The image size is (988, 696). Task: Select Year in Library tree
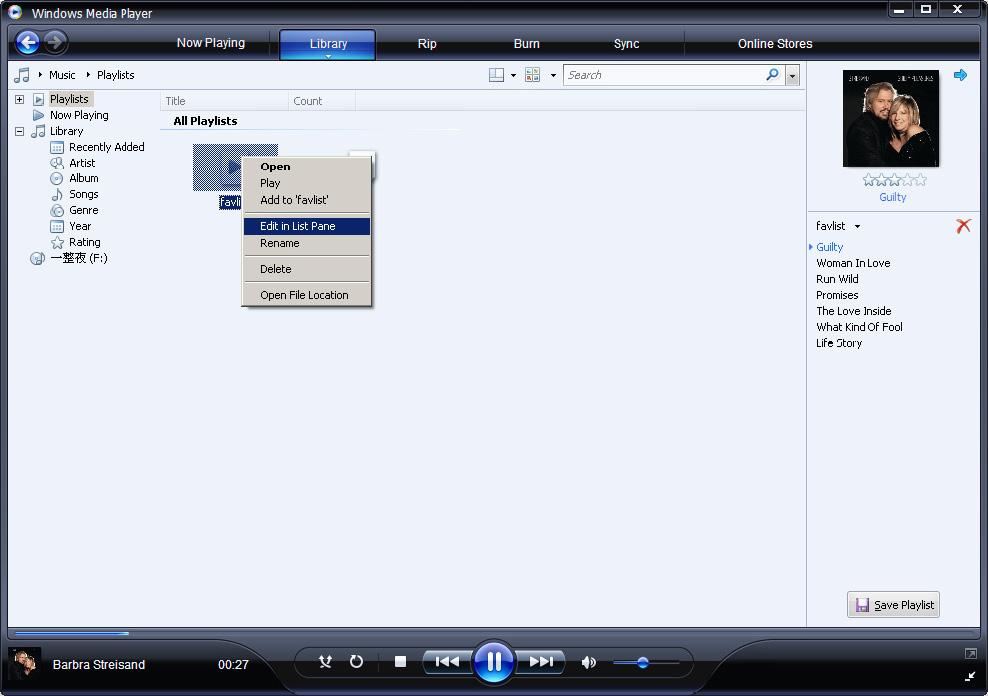tap(80, 226)
